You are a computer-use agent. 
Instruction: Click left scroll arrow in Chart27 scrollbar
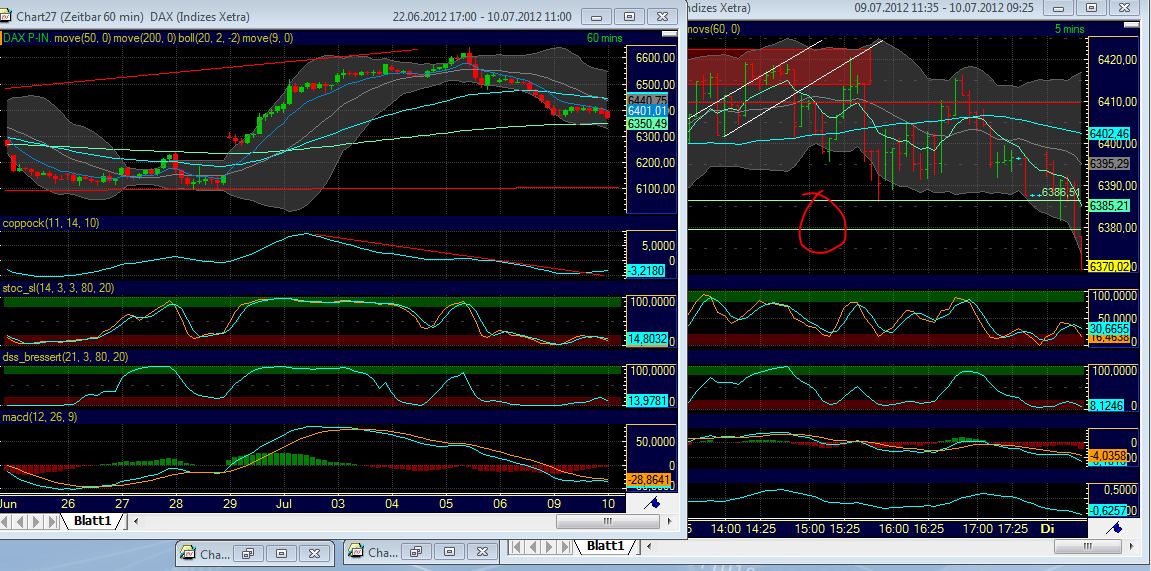coord(135,522)
